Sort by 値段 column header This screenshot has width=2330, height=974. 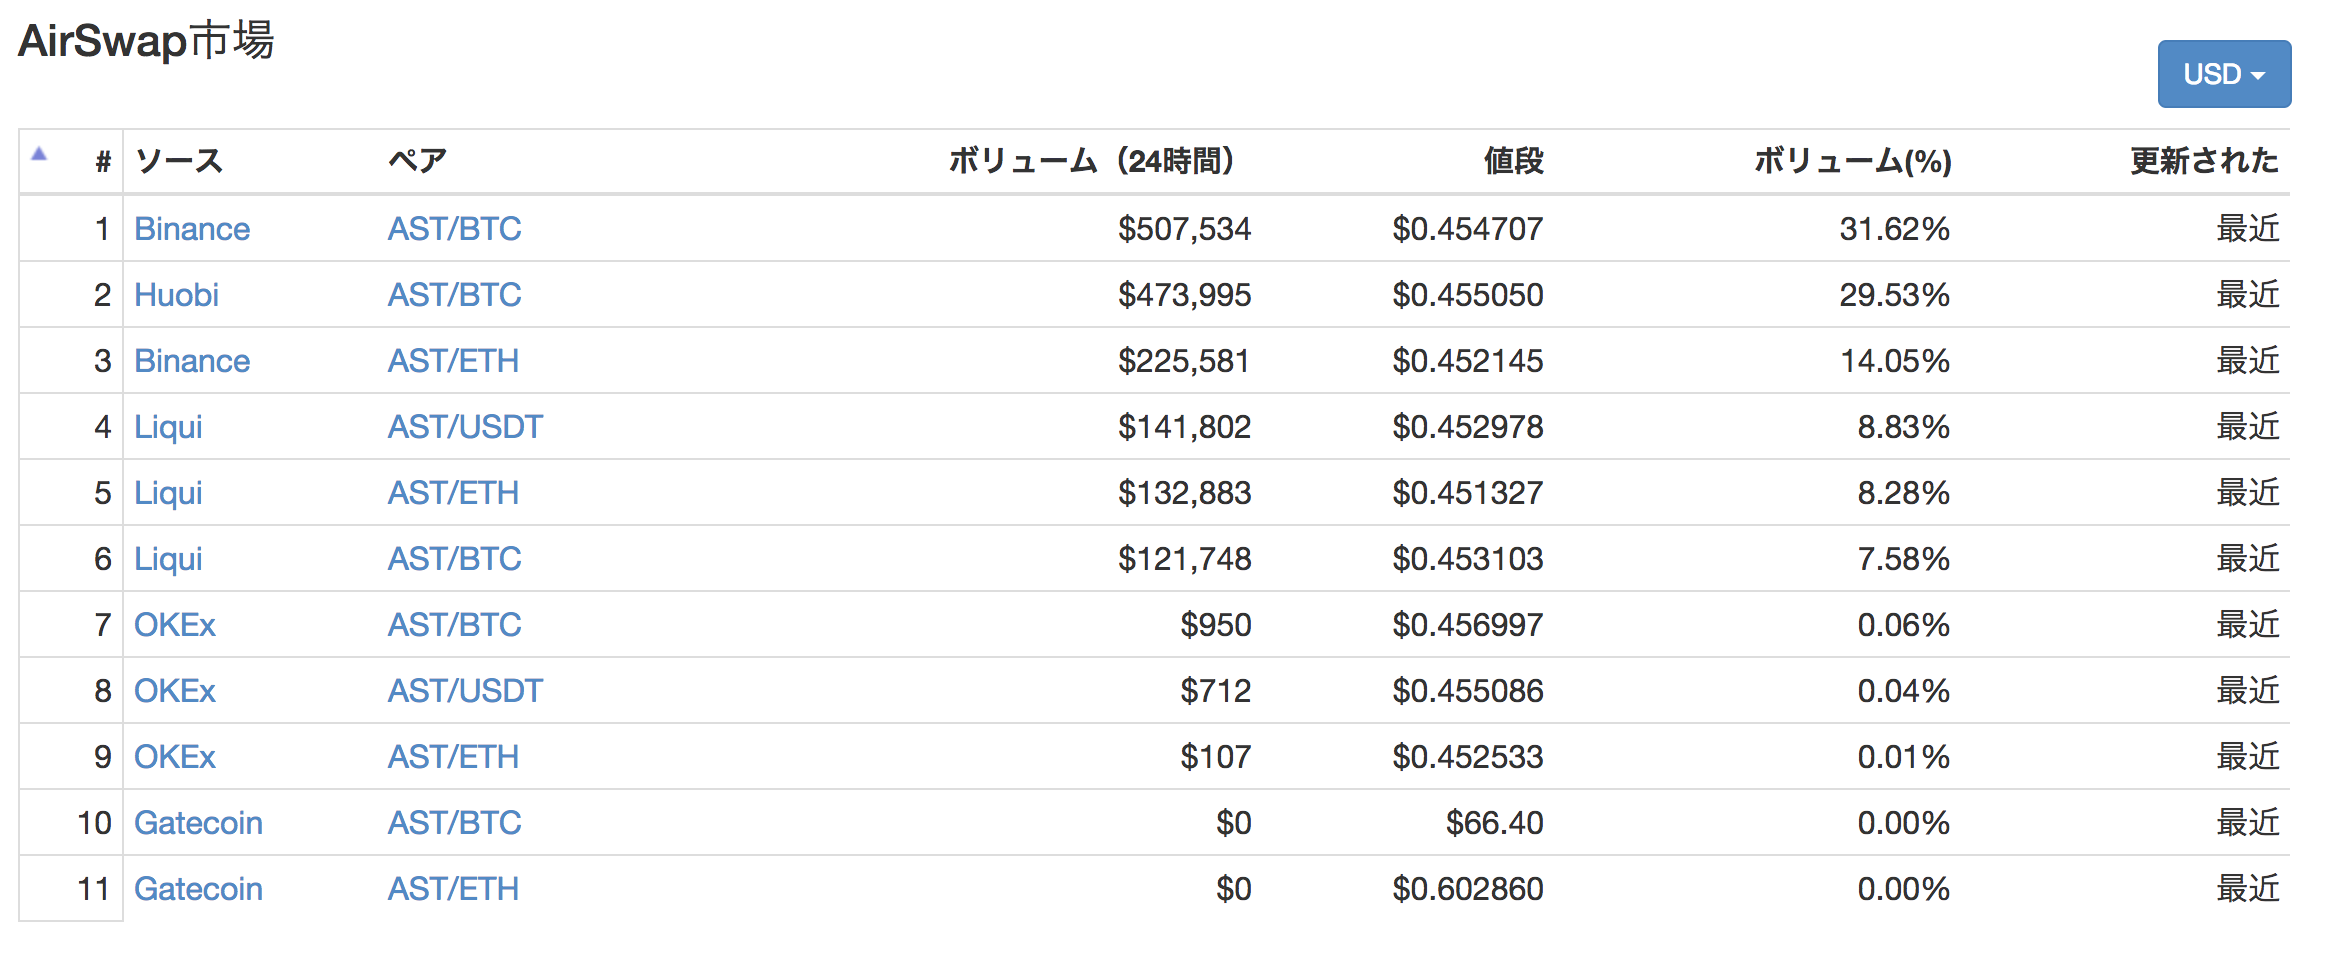(x=1513, y=160)
